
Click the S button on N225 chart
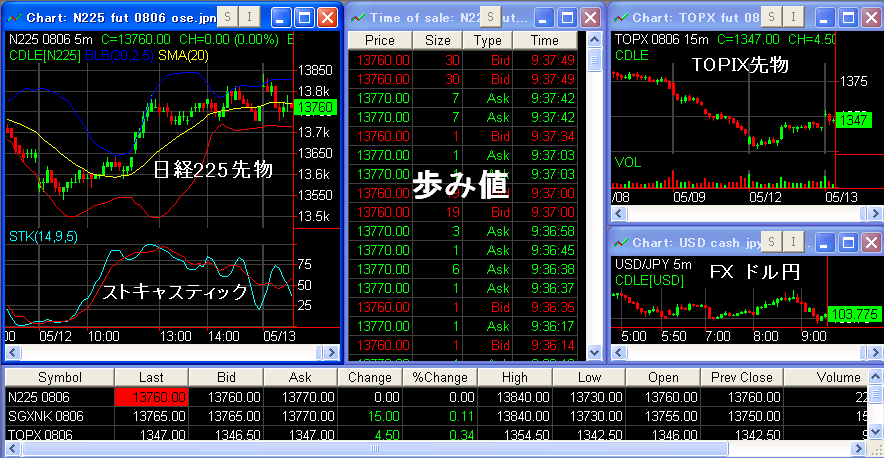226,17
